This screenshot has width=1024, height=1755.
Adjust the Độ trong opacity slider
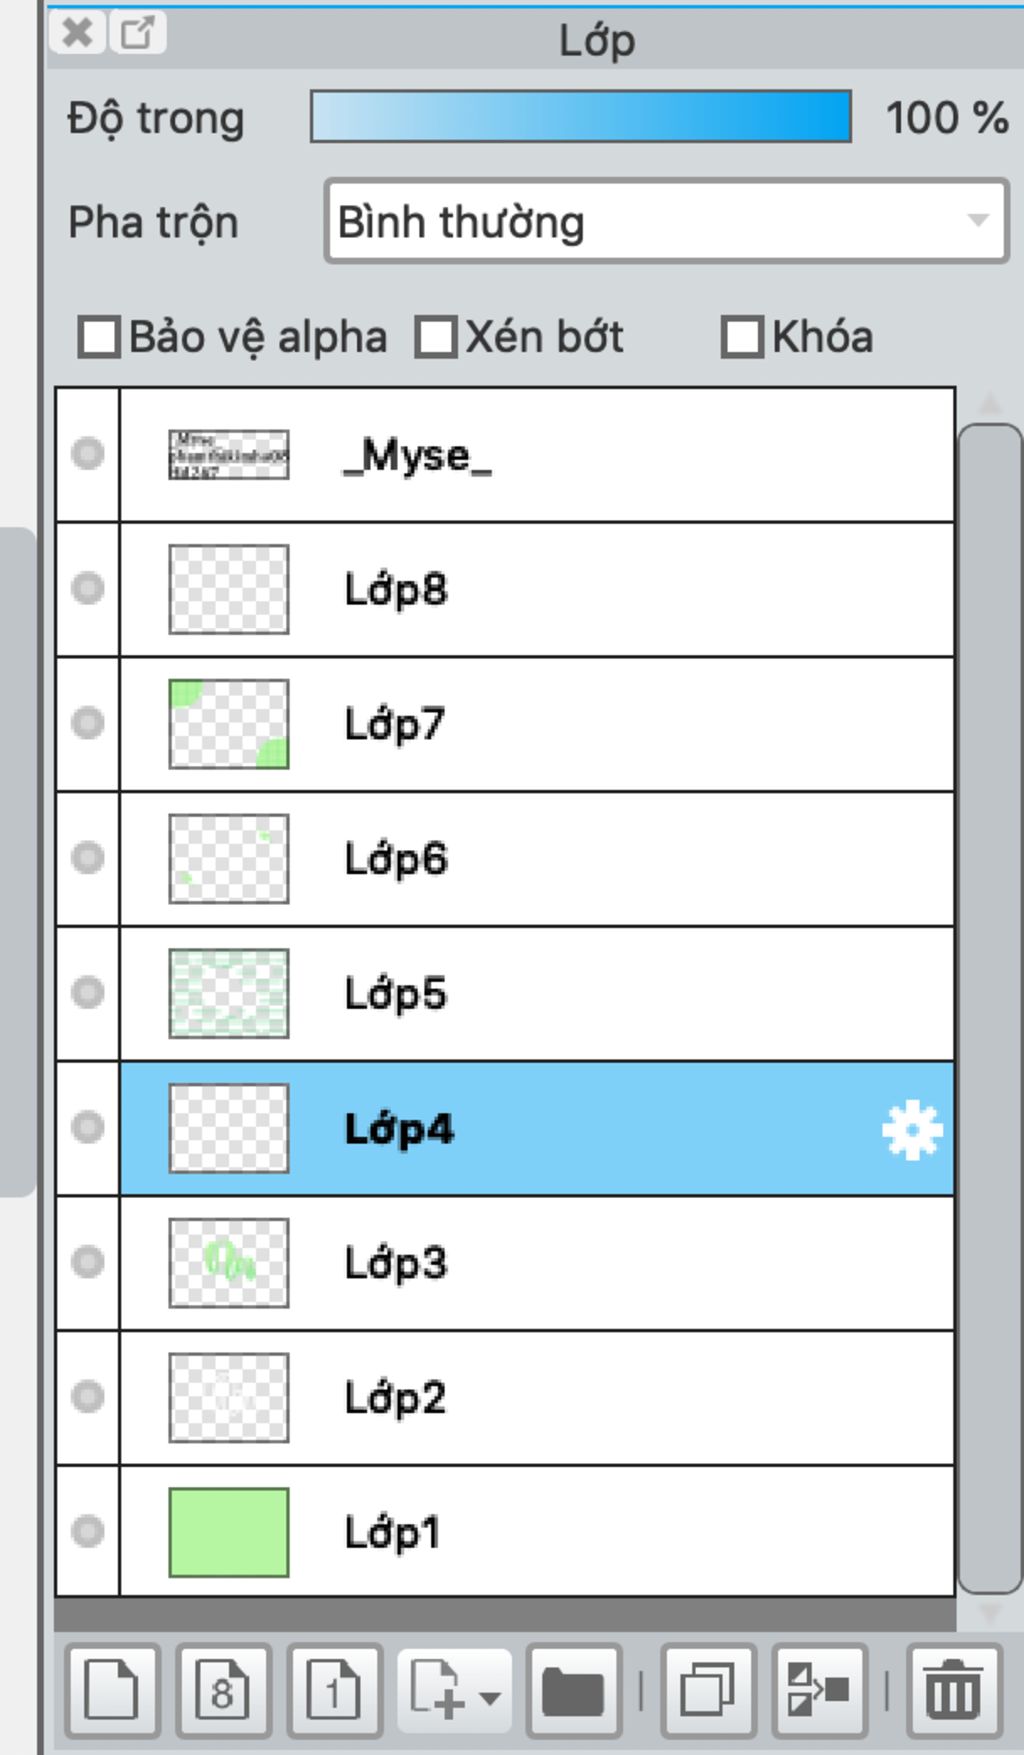(581, 116)
